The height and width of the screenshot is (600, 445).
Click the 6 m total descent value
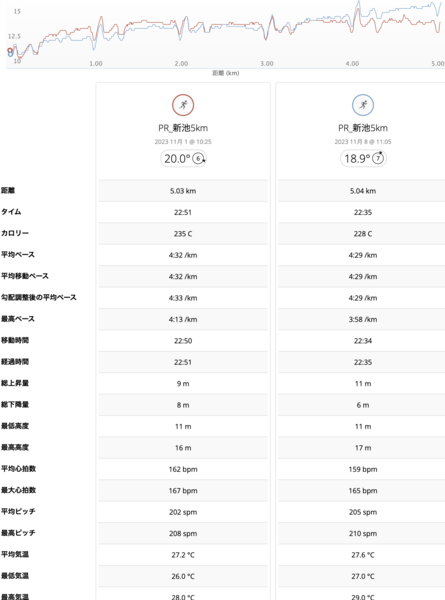pos(363,405)
